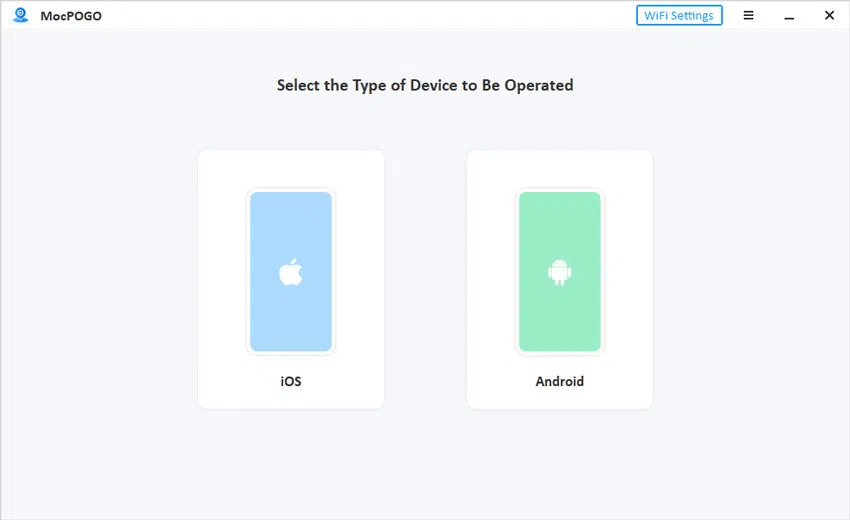This screenshot has height=520, width=850.
Task: Click the Apple logo on iOS phone
Action: click(291, 271)
